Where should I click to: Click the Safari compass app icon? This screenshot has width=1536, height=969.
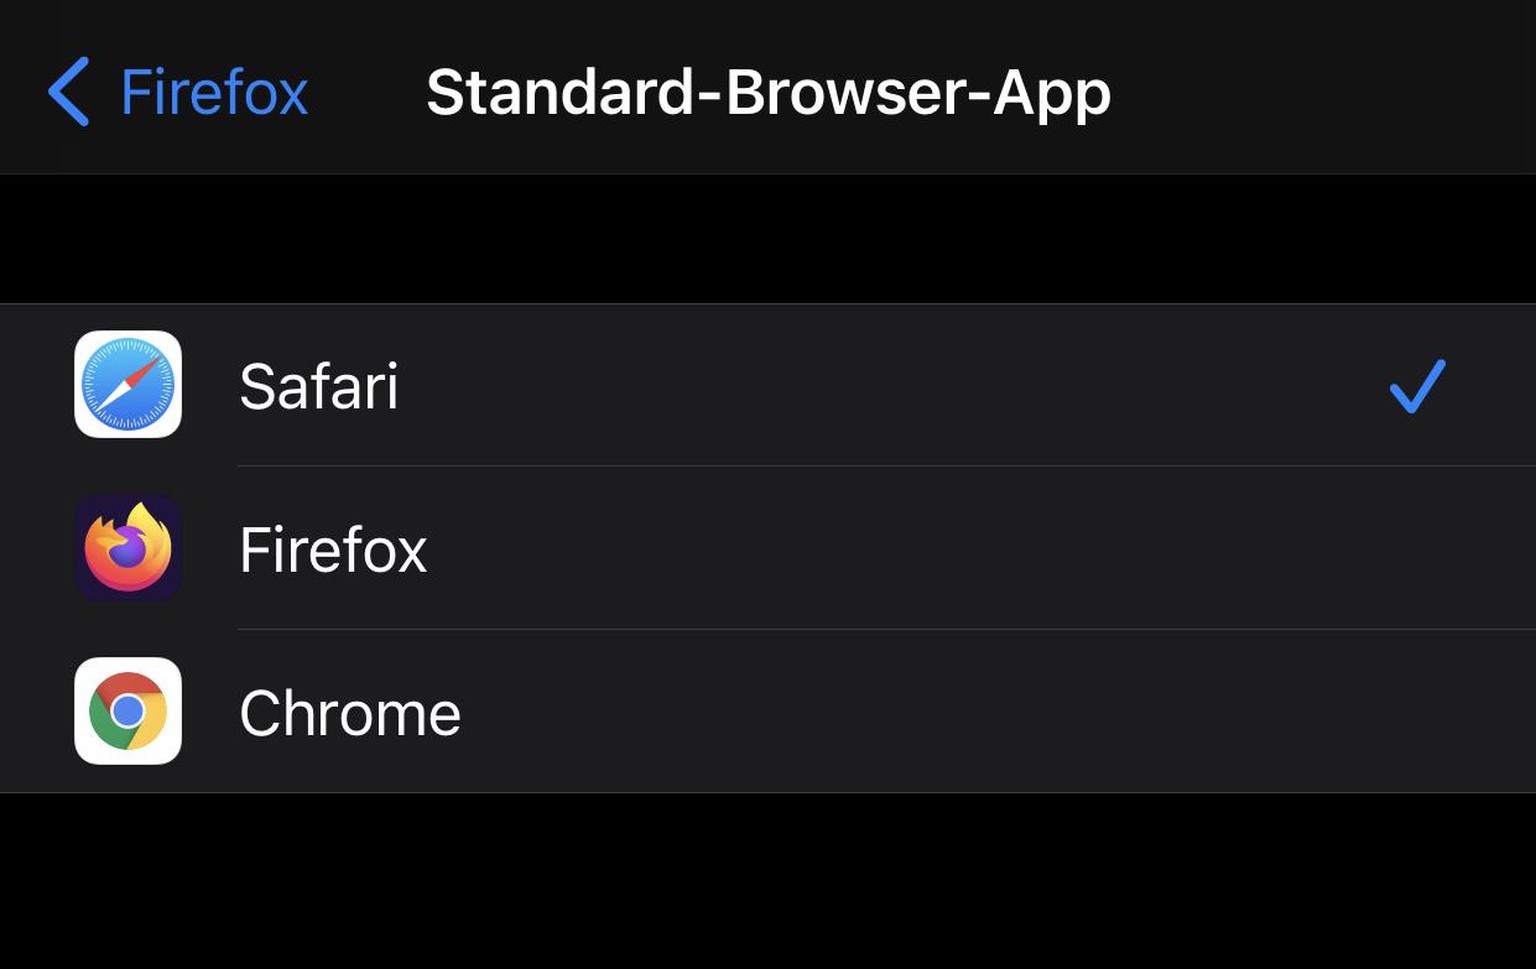point(128,385)
